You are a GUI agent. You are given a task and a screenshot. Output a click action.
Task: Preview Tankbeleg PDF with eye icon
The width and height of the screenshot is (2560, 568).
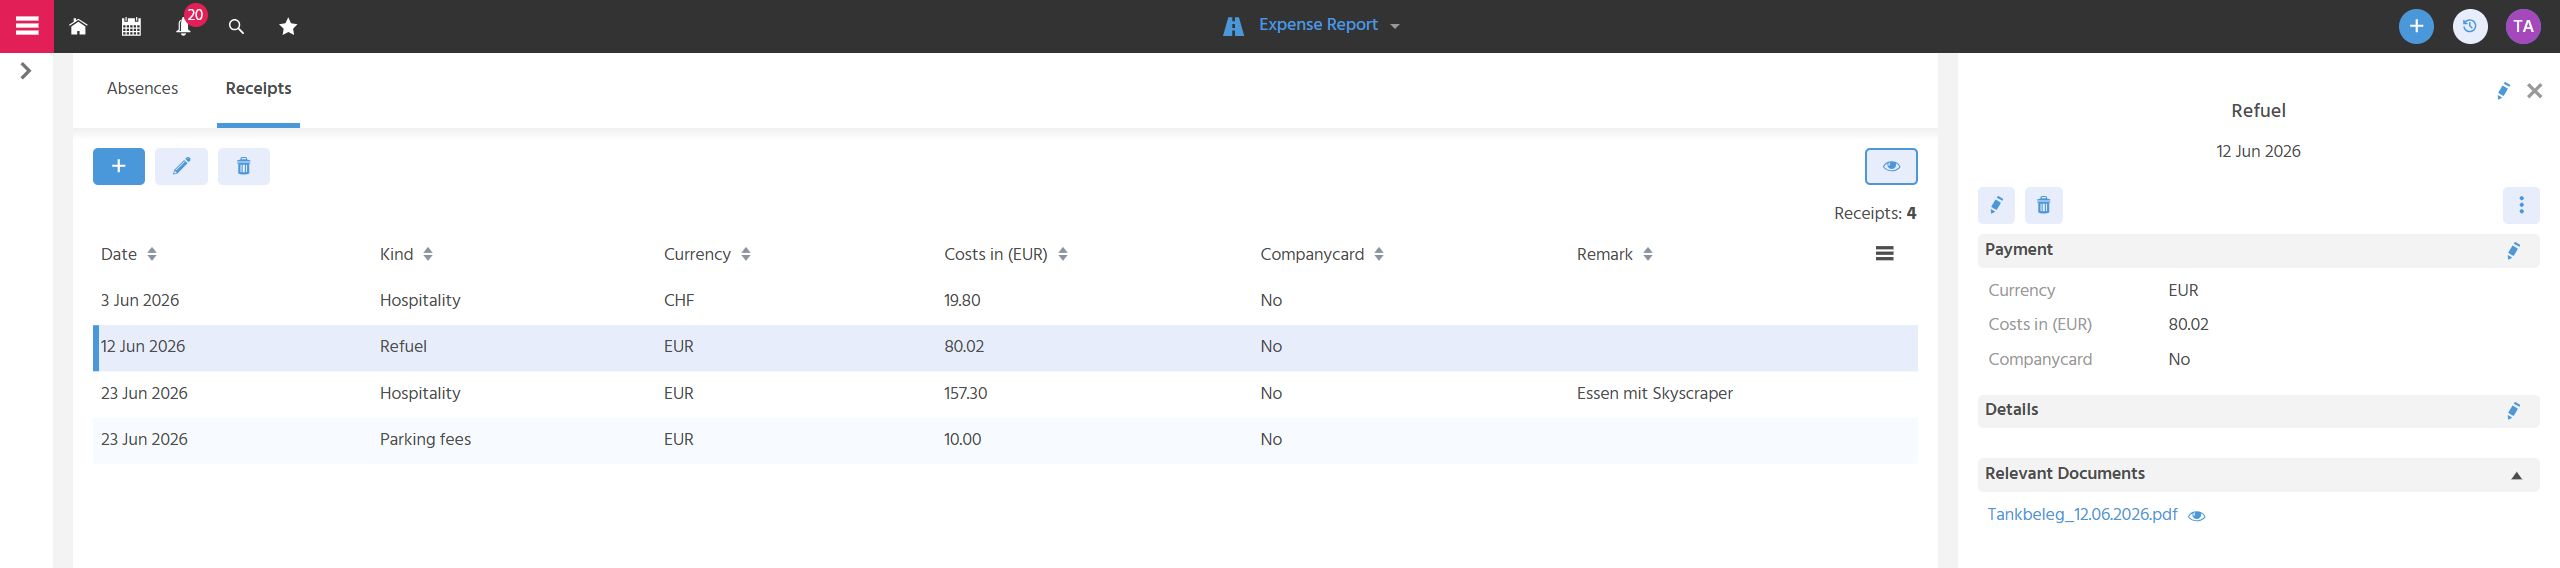point(2197,516)
